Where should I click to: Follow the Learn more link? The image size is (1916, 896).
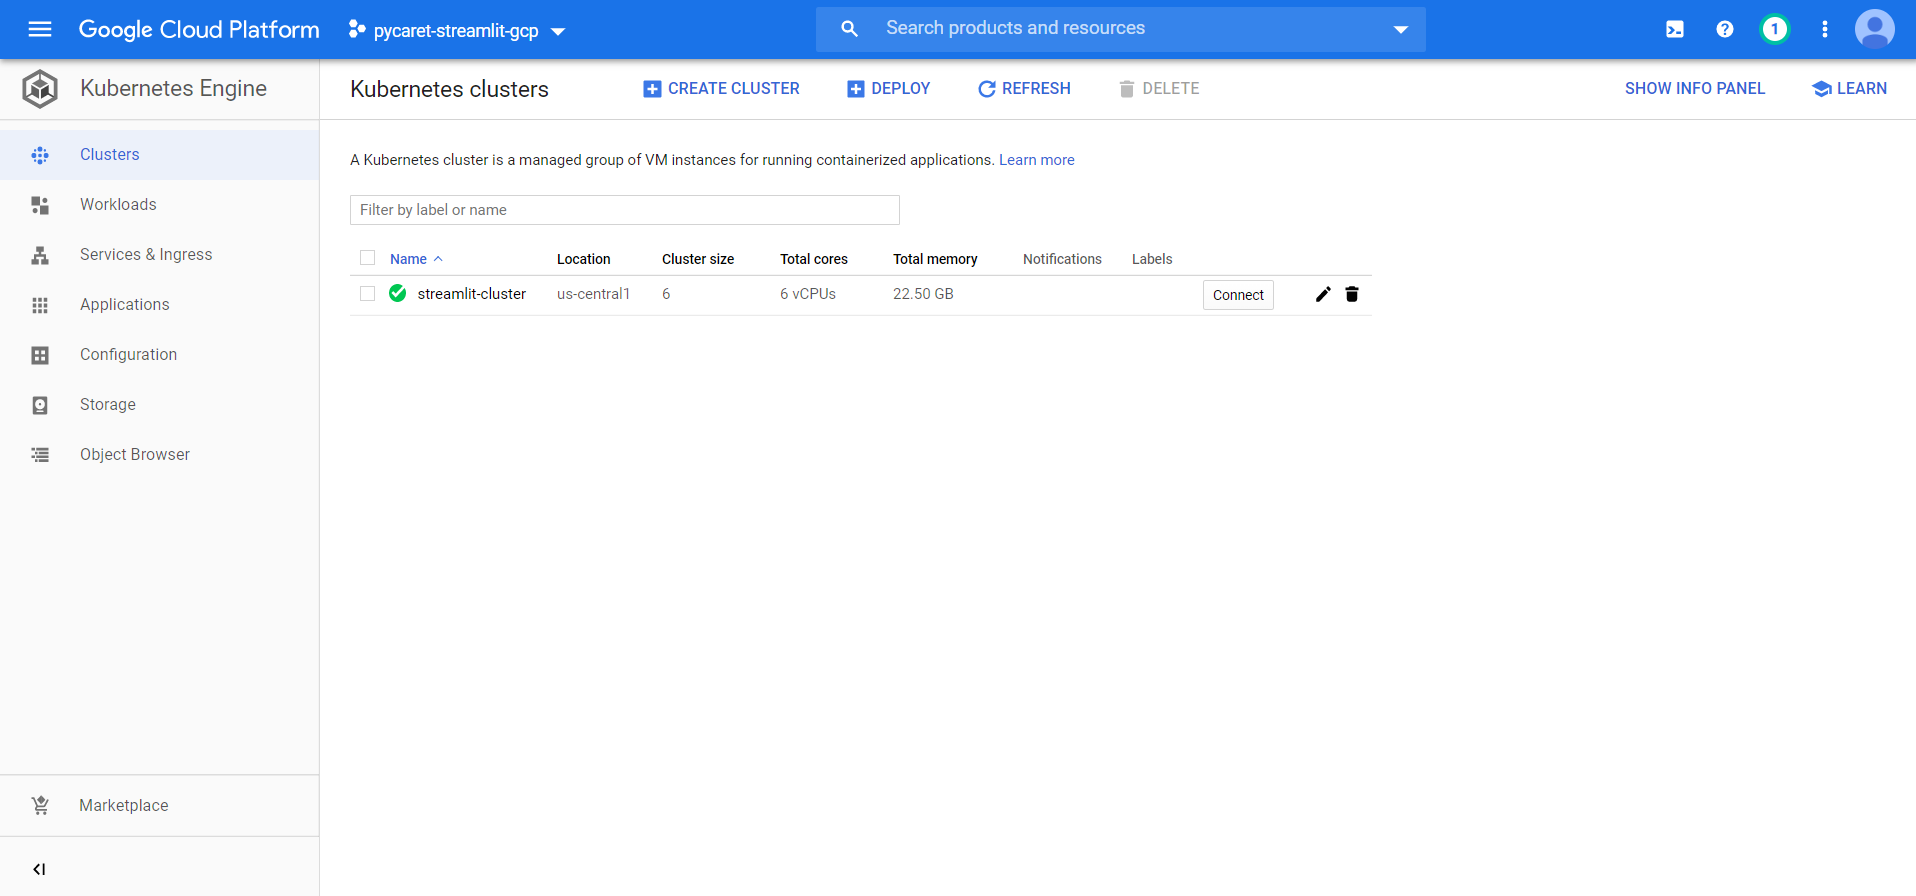point(1037,160)
